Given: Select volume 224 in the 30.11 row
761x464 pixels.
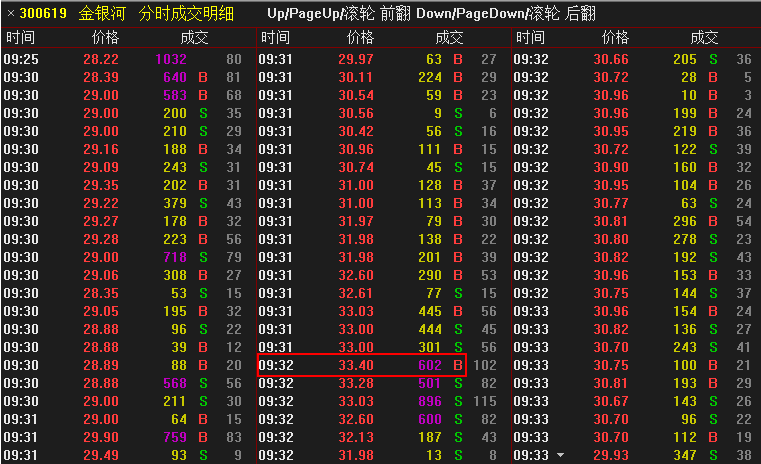Looking at the screenshot, I should pyautogui.click(x=430, y=77).
